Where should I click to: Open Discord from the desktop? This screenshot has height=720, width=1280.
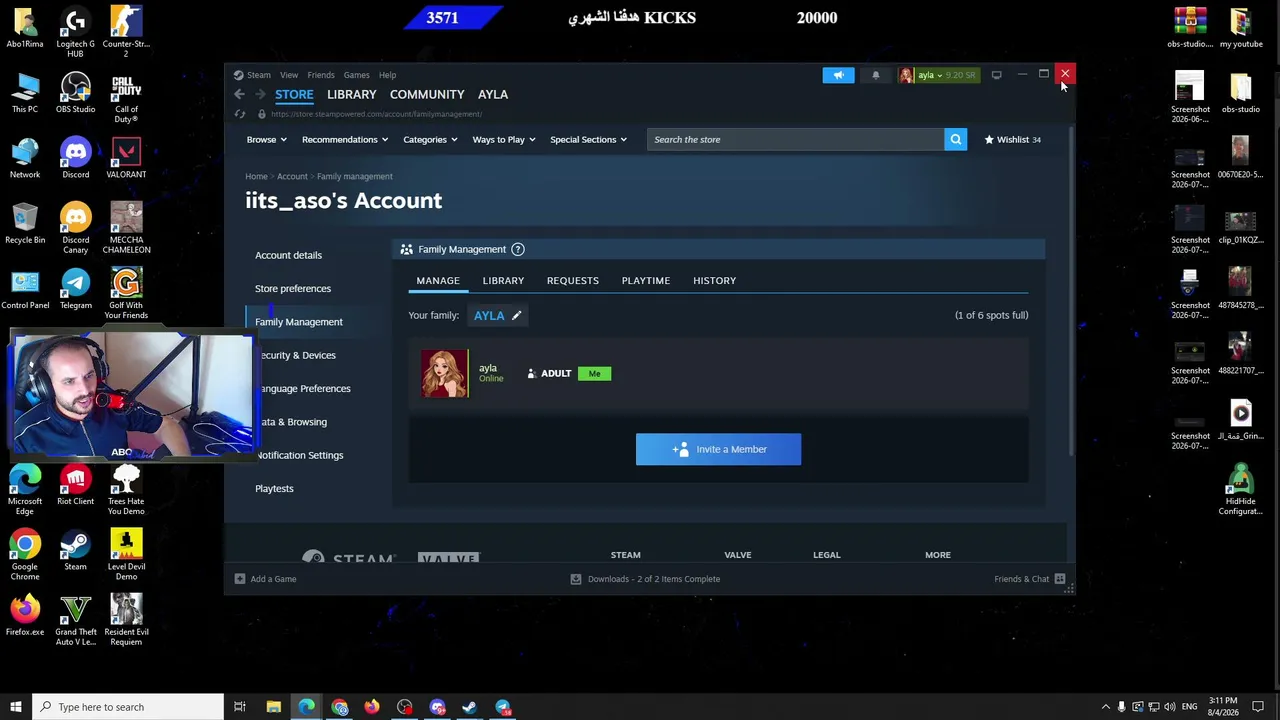(x=75, y=159)
